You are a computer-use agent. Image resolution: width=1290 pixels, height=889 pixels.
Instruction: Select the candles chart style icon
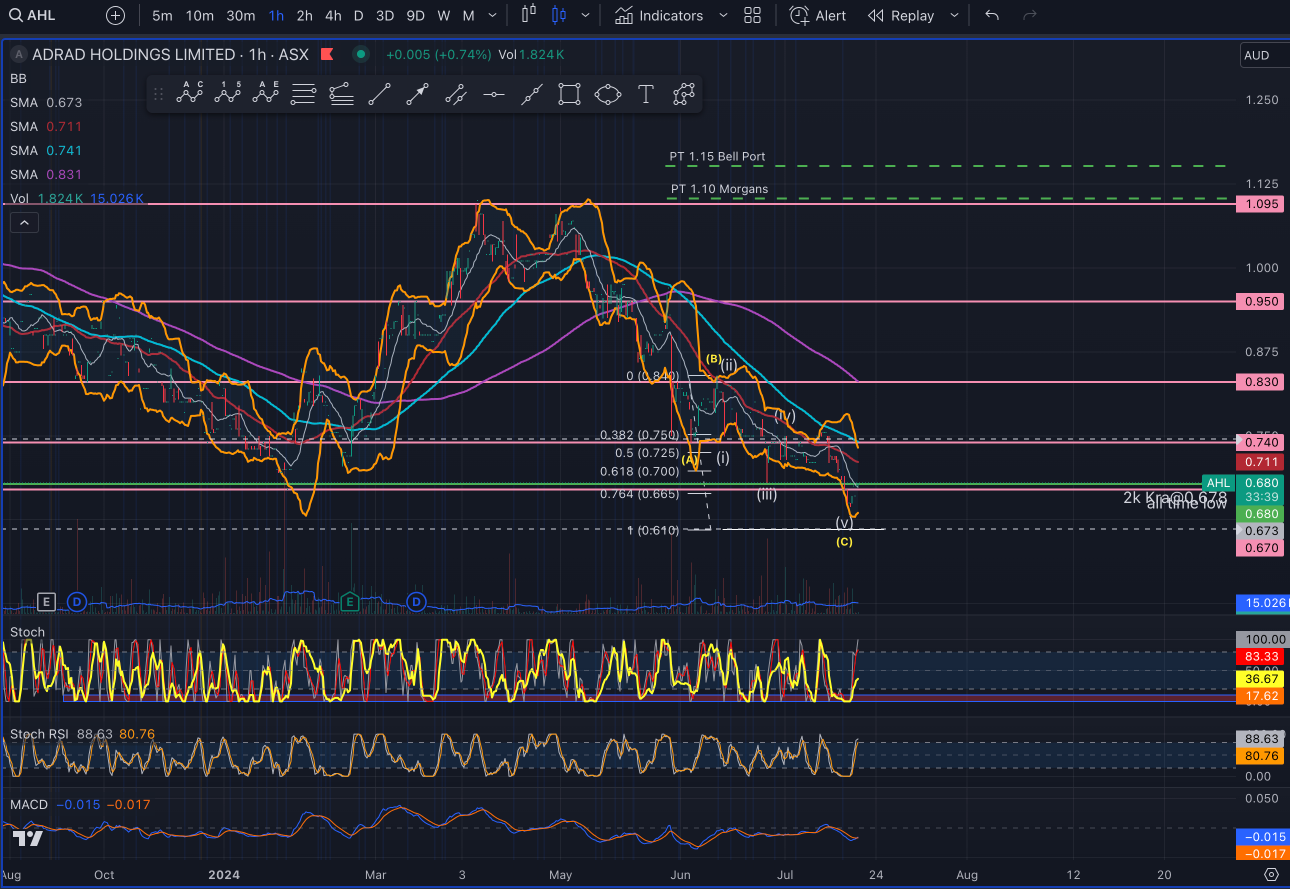[558, 15]
